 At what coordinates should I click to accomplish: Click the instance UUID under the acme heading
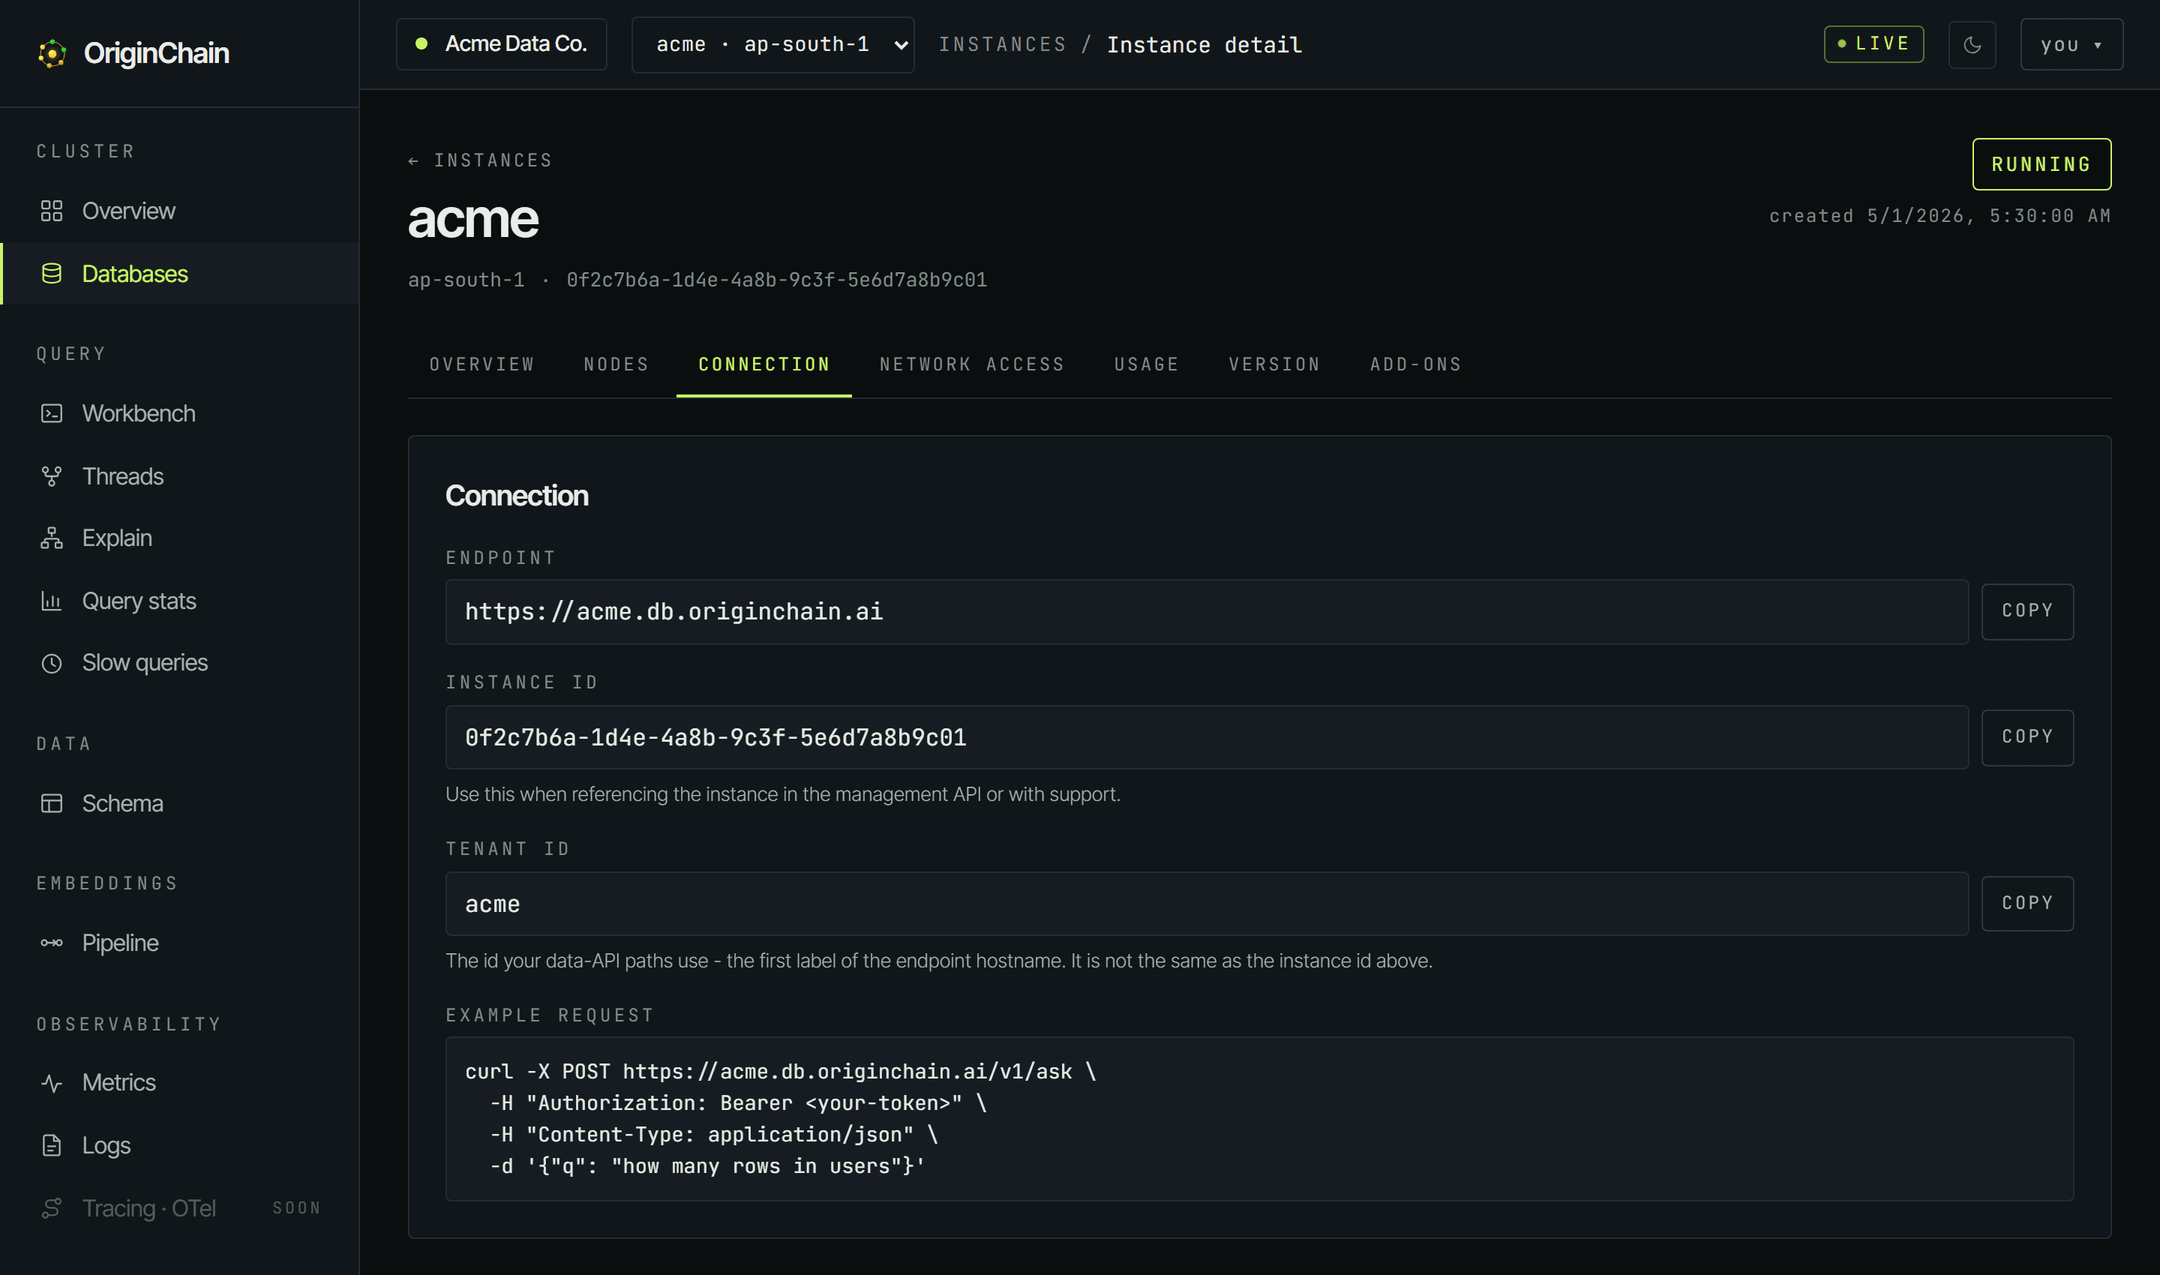777,280
